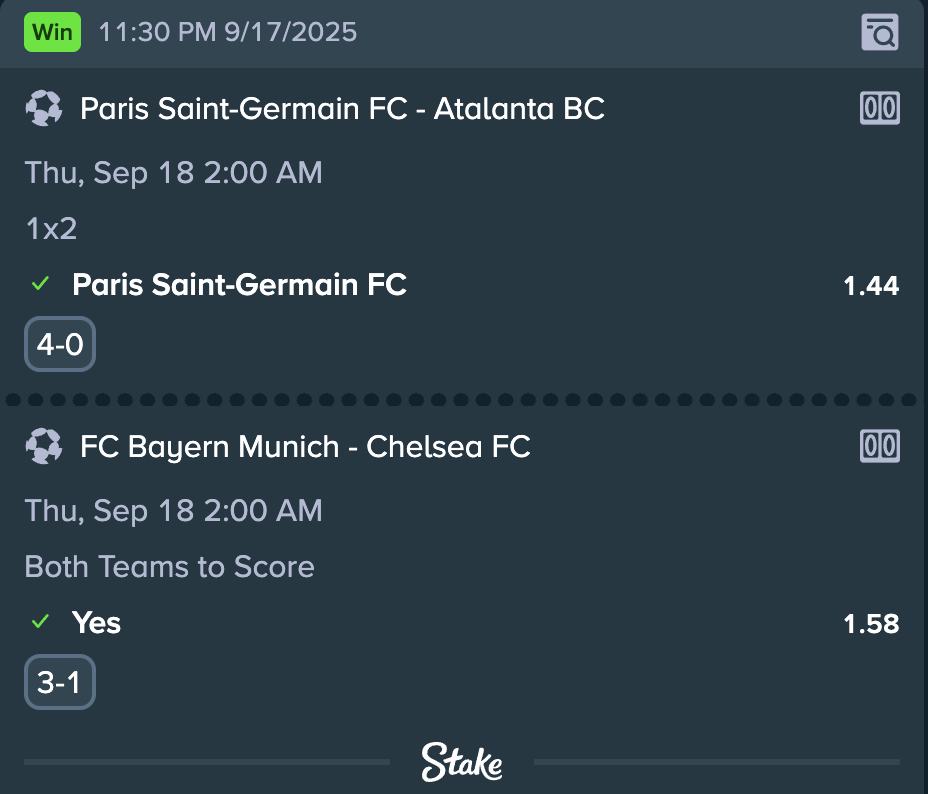Select the 3-1 score badge
The image size is (928, 794).
[60, 682]
